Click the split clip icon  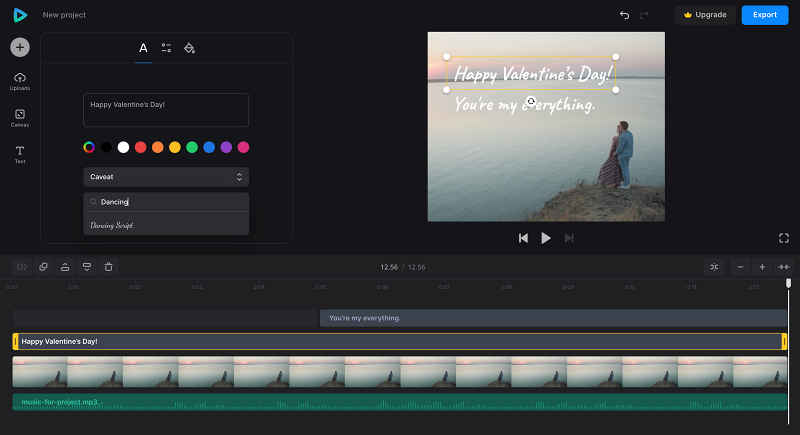tap(21, 267)
